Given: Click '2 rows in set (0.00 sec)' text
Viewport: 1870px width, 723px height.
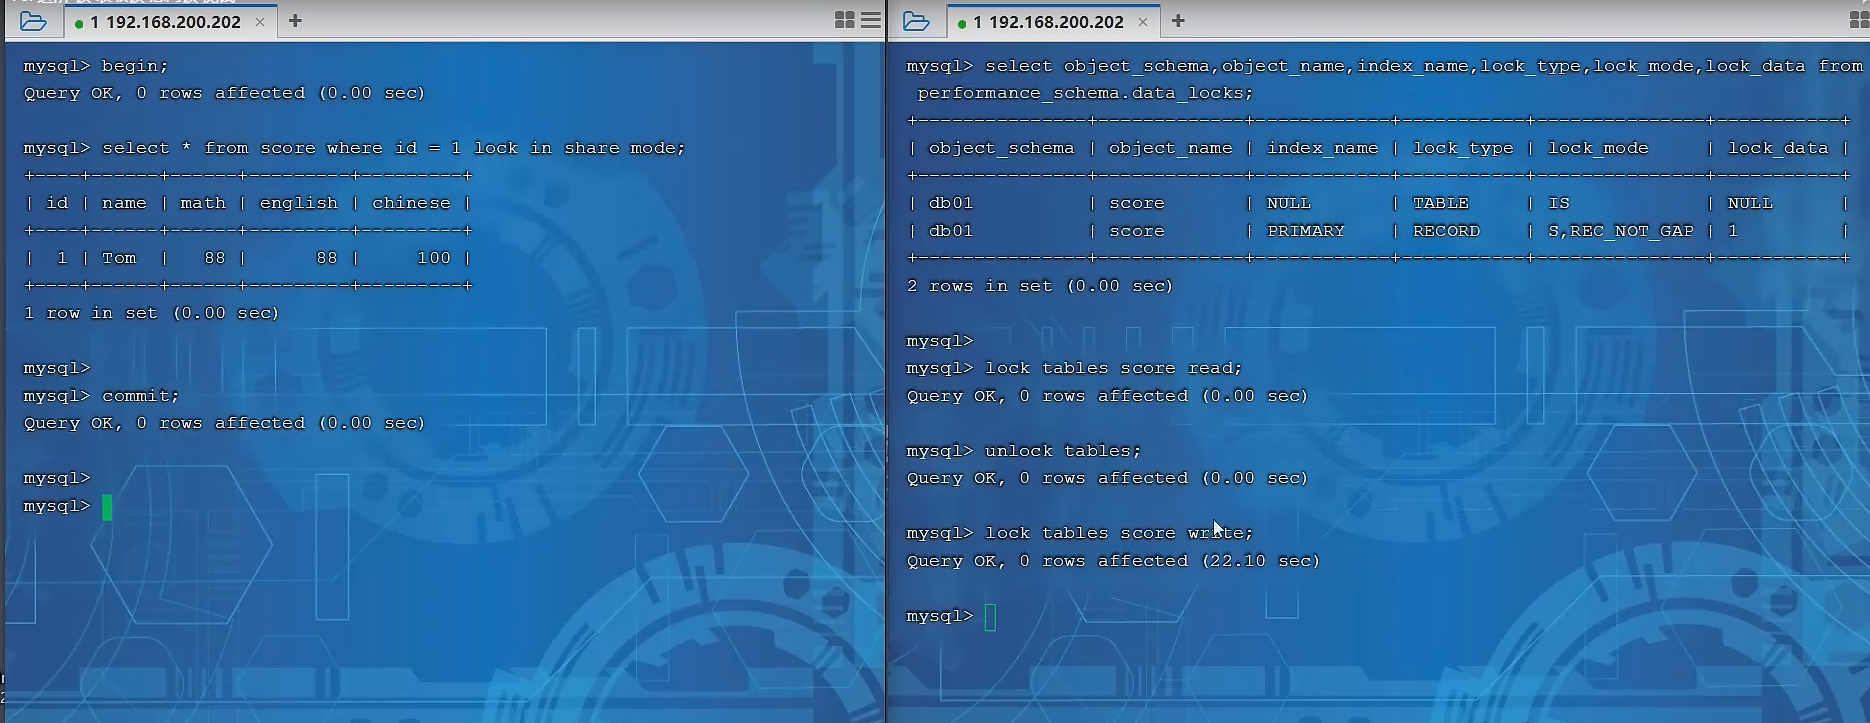Looking at the screenshot, I should [1040, 286].
